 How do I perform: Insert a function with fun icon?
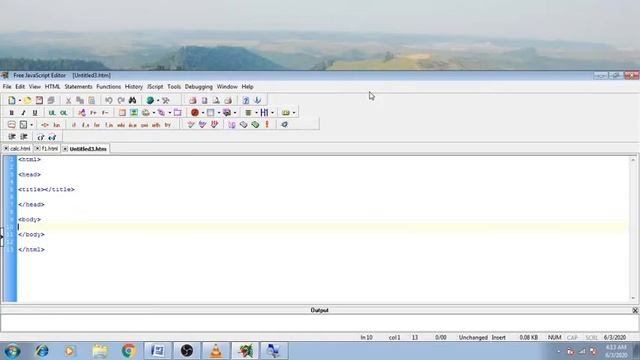coord(57,125)
